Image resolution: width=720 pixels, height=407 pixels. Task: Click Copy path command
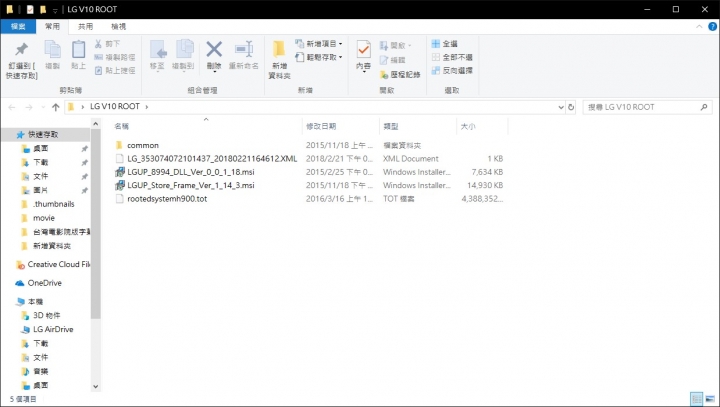click(x=115, y=57)
